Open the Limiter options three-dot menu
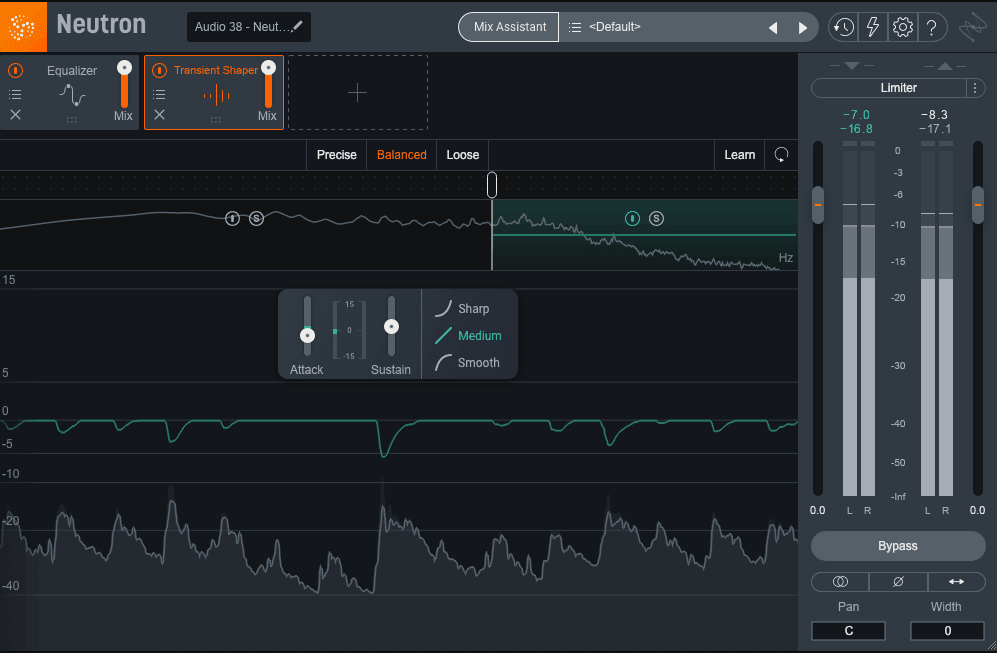 coord(975,88)
